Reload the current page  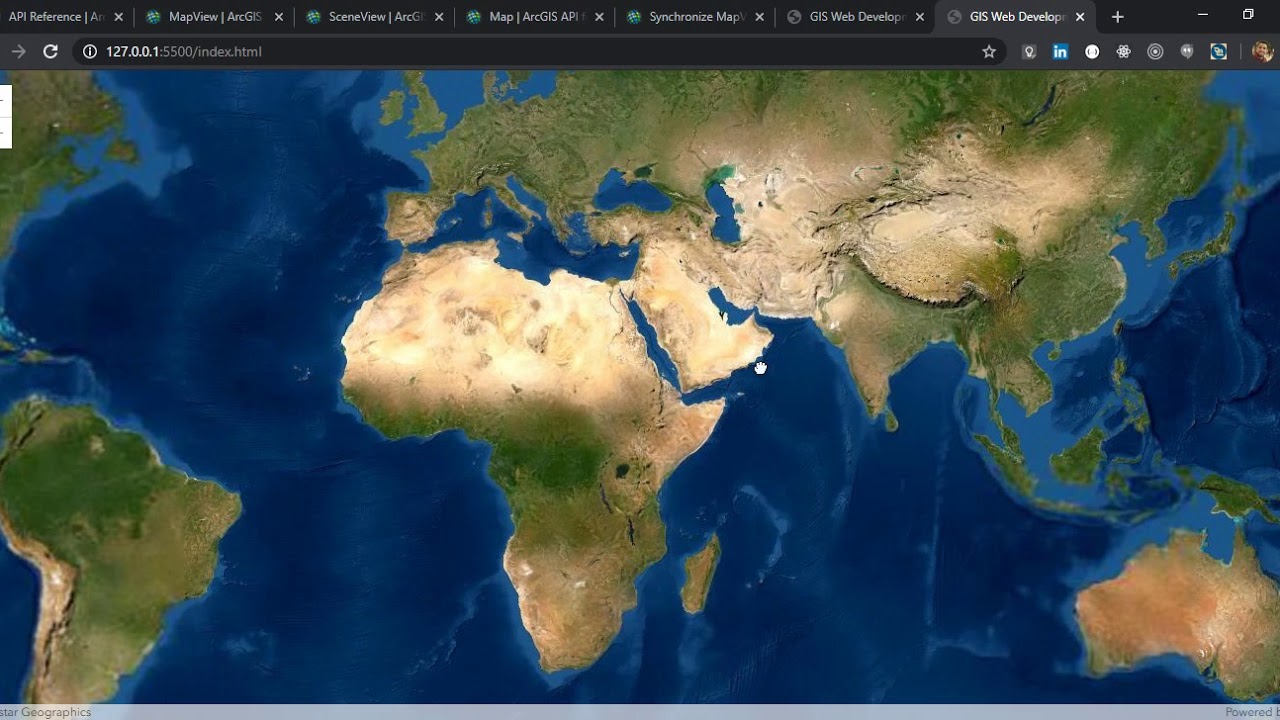point(50,51)
